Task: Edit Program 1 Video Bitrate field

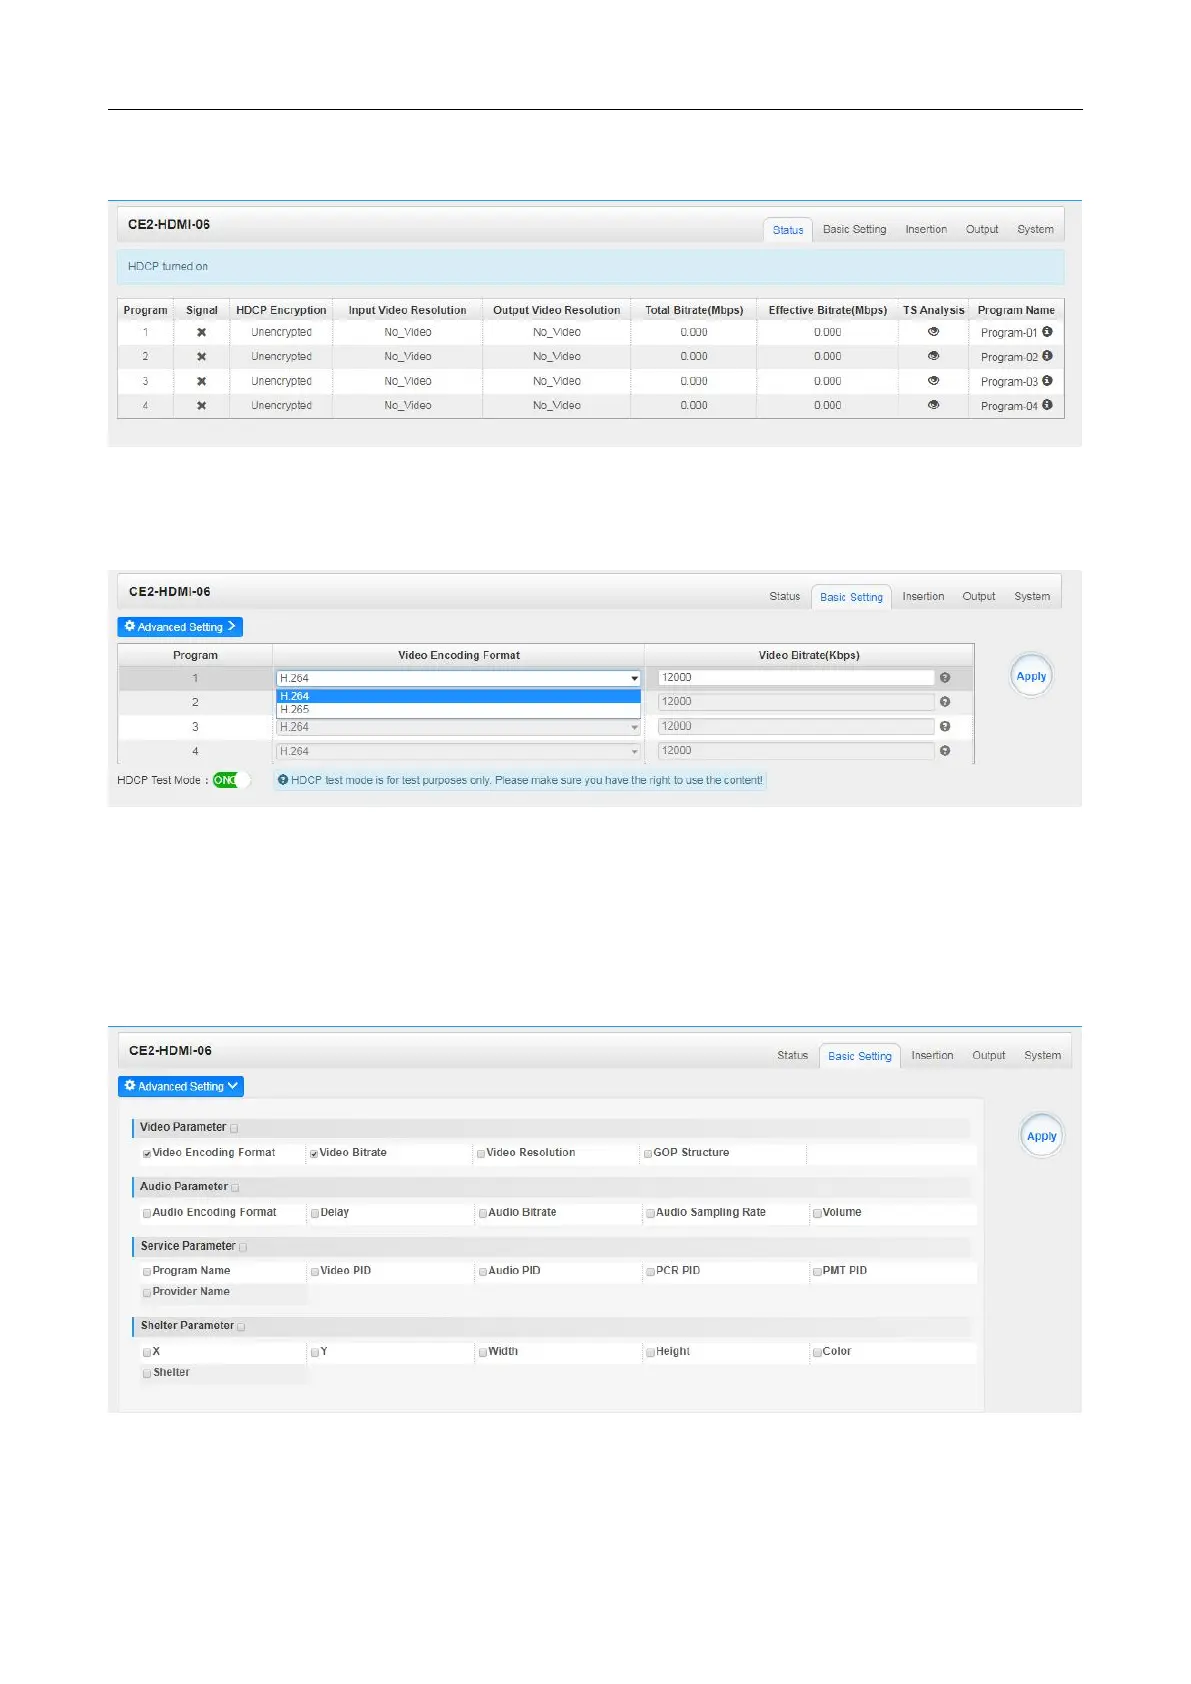Action: pos(796,678)
